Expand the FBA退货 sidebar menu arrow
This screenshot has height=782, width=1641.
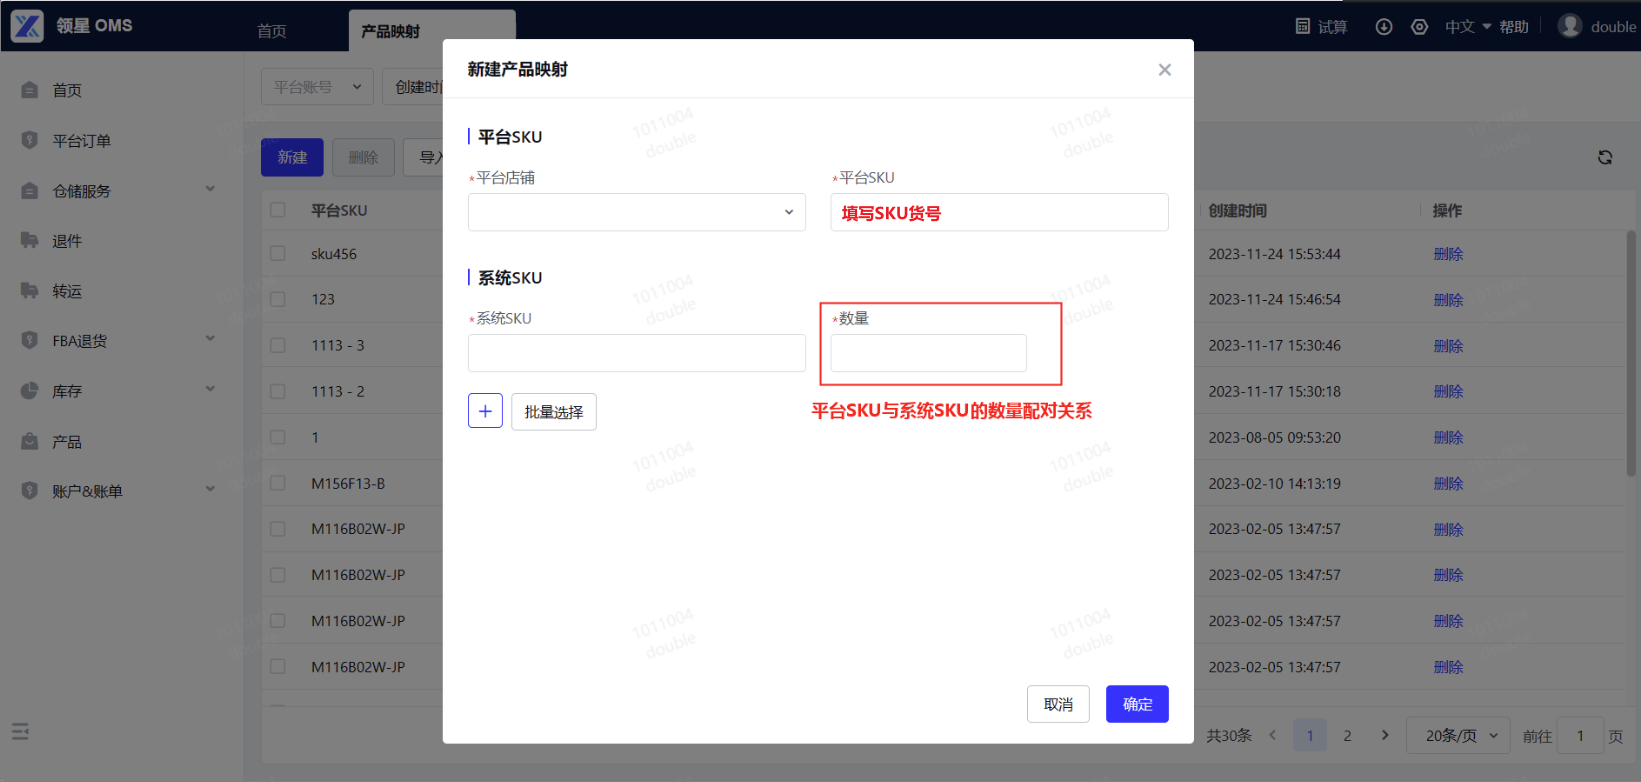tap(210, 339)
